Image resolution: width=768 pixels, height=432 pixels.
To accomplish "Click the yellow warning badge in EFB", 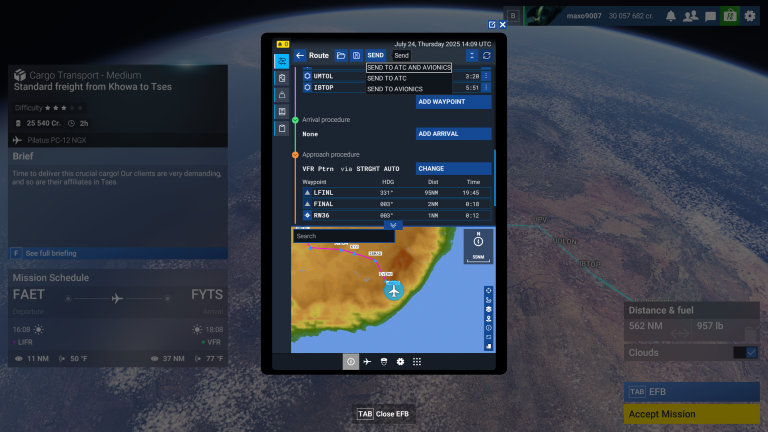I will coord(283,44).
